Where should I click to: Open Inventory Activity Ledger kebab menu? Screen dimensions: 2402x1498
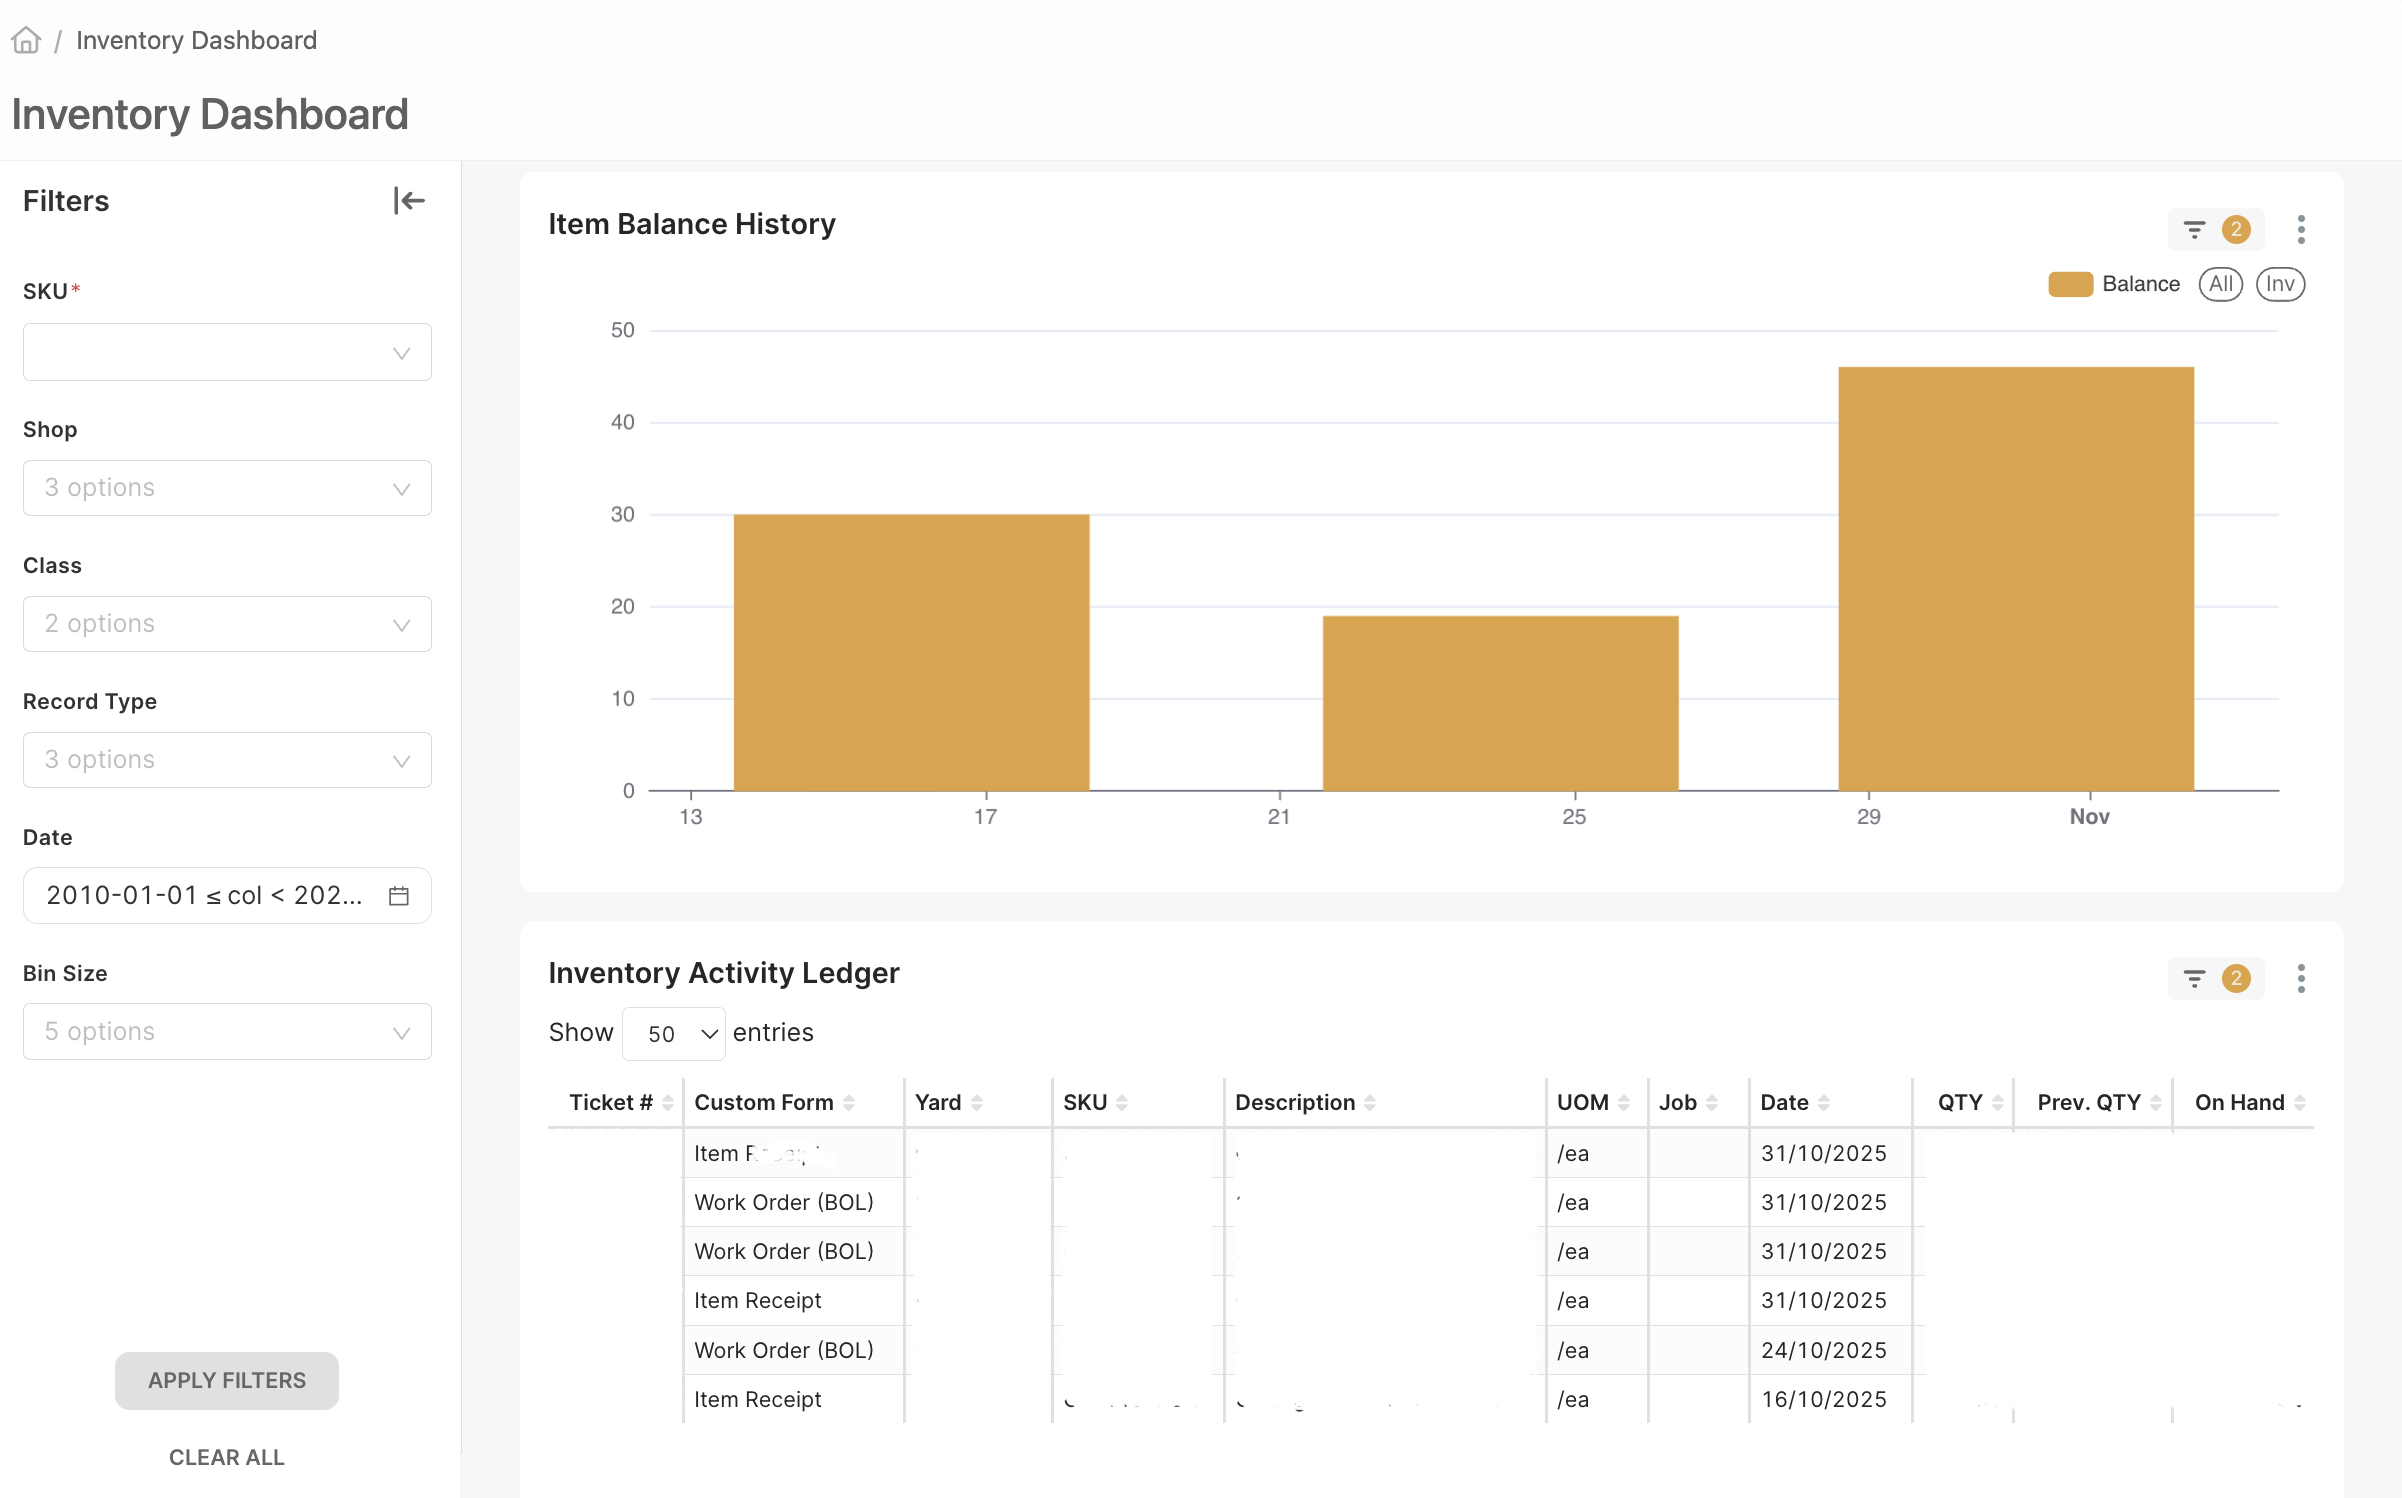(2301, 979)
